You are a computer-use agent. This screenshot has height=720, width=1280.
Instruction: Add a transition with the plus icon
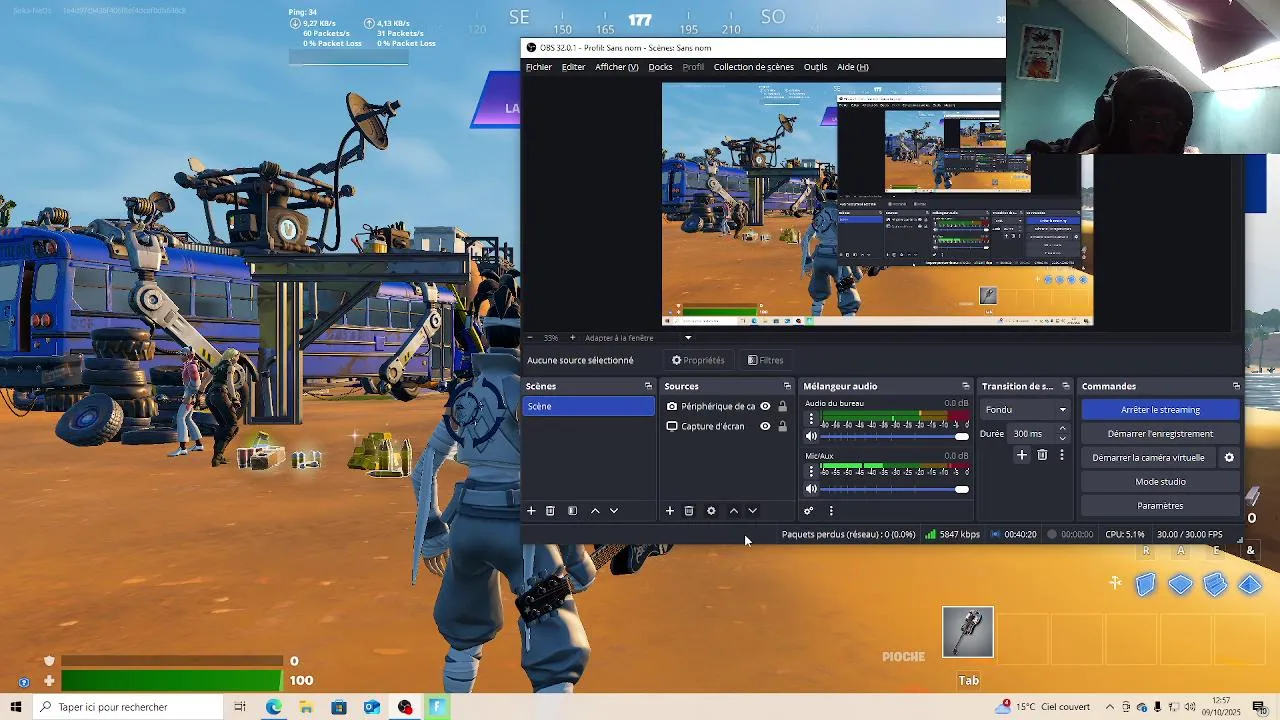[1022, 455]
